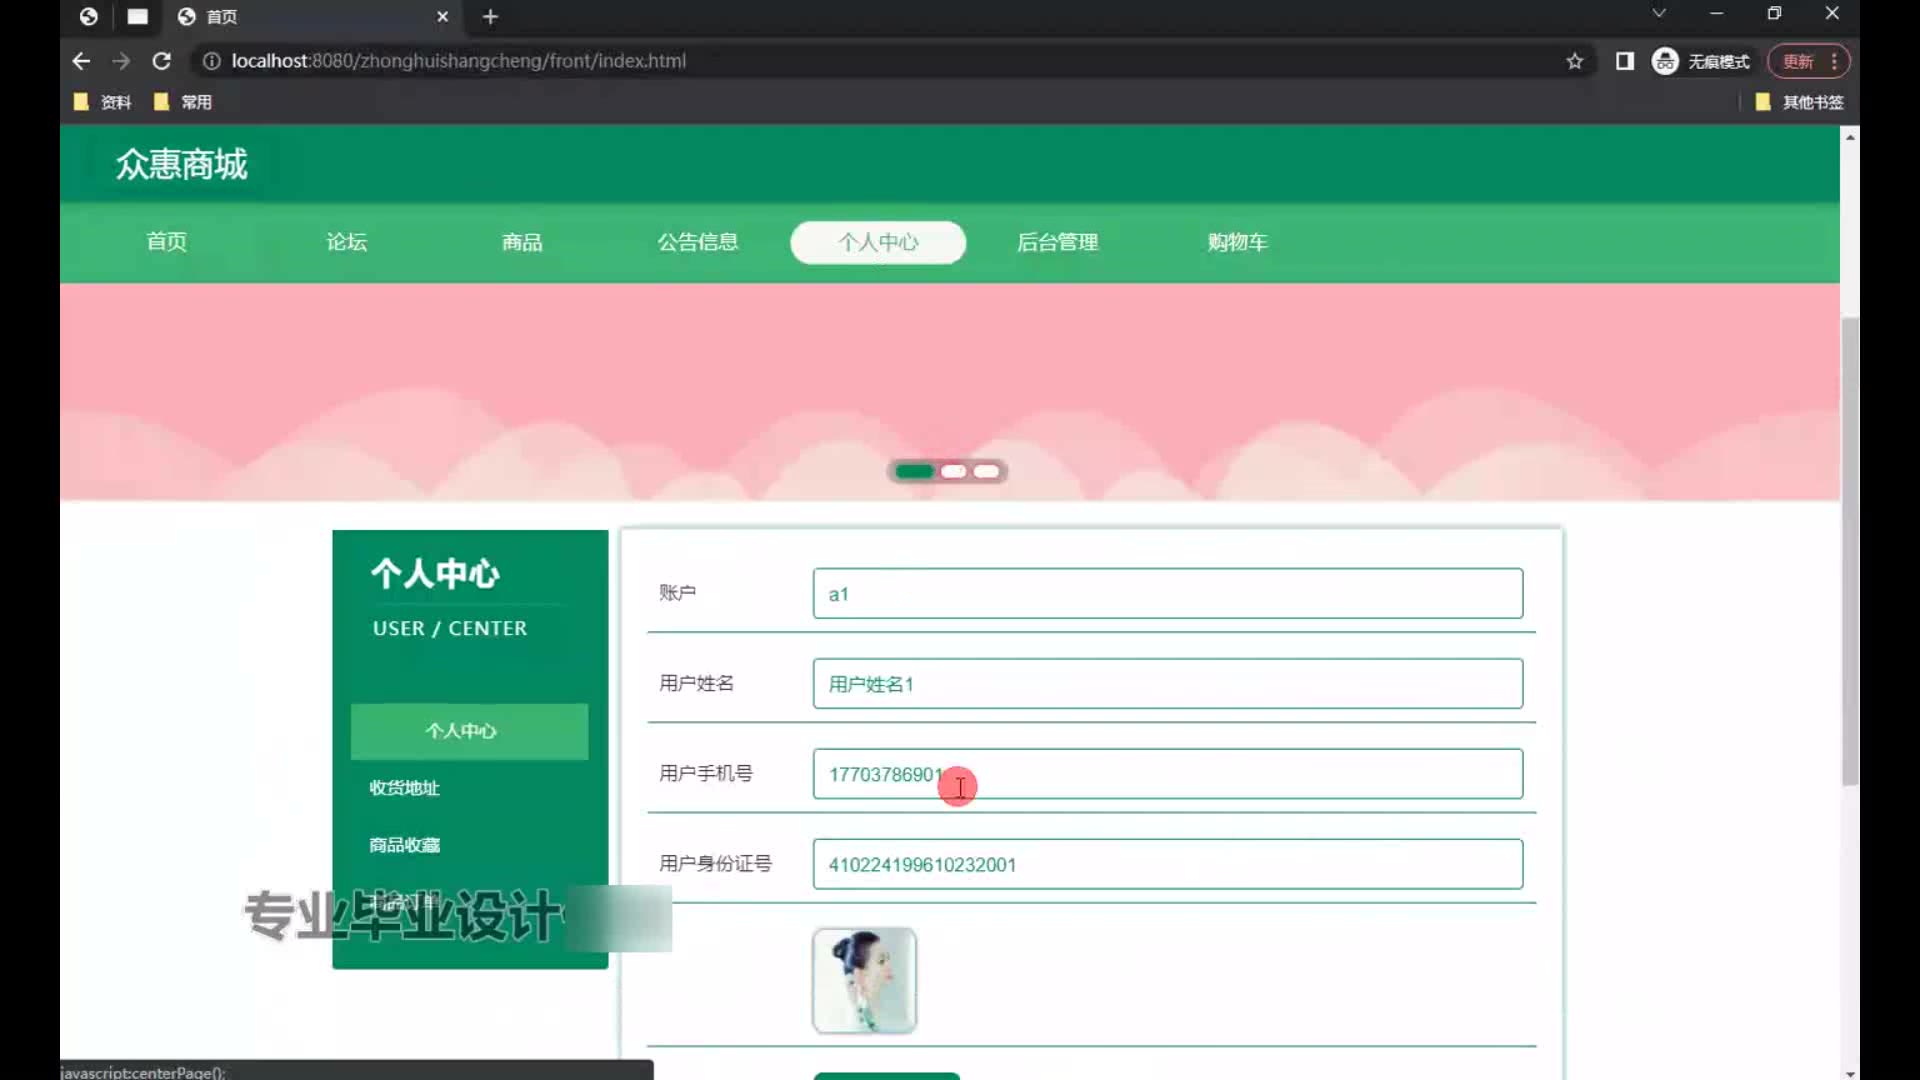Screen dimensions: 1920x1080
Task: Click the user avatar thumbnail
Action: (x=864, y=981)
